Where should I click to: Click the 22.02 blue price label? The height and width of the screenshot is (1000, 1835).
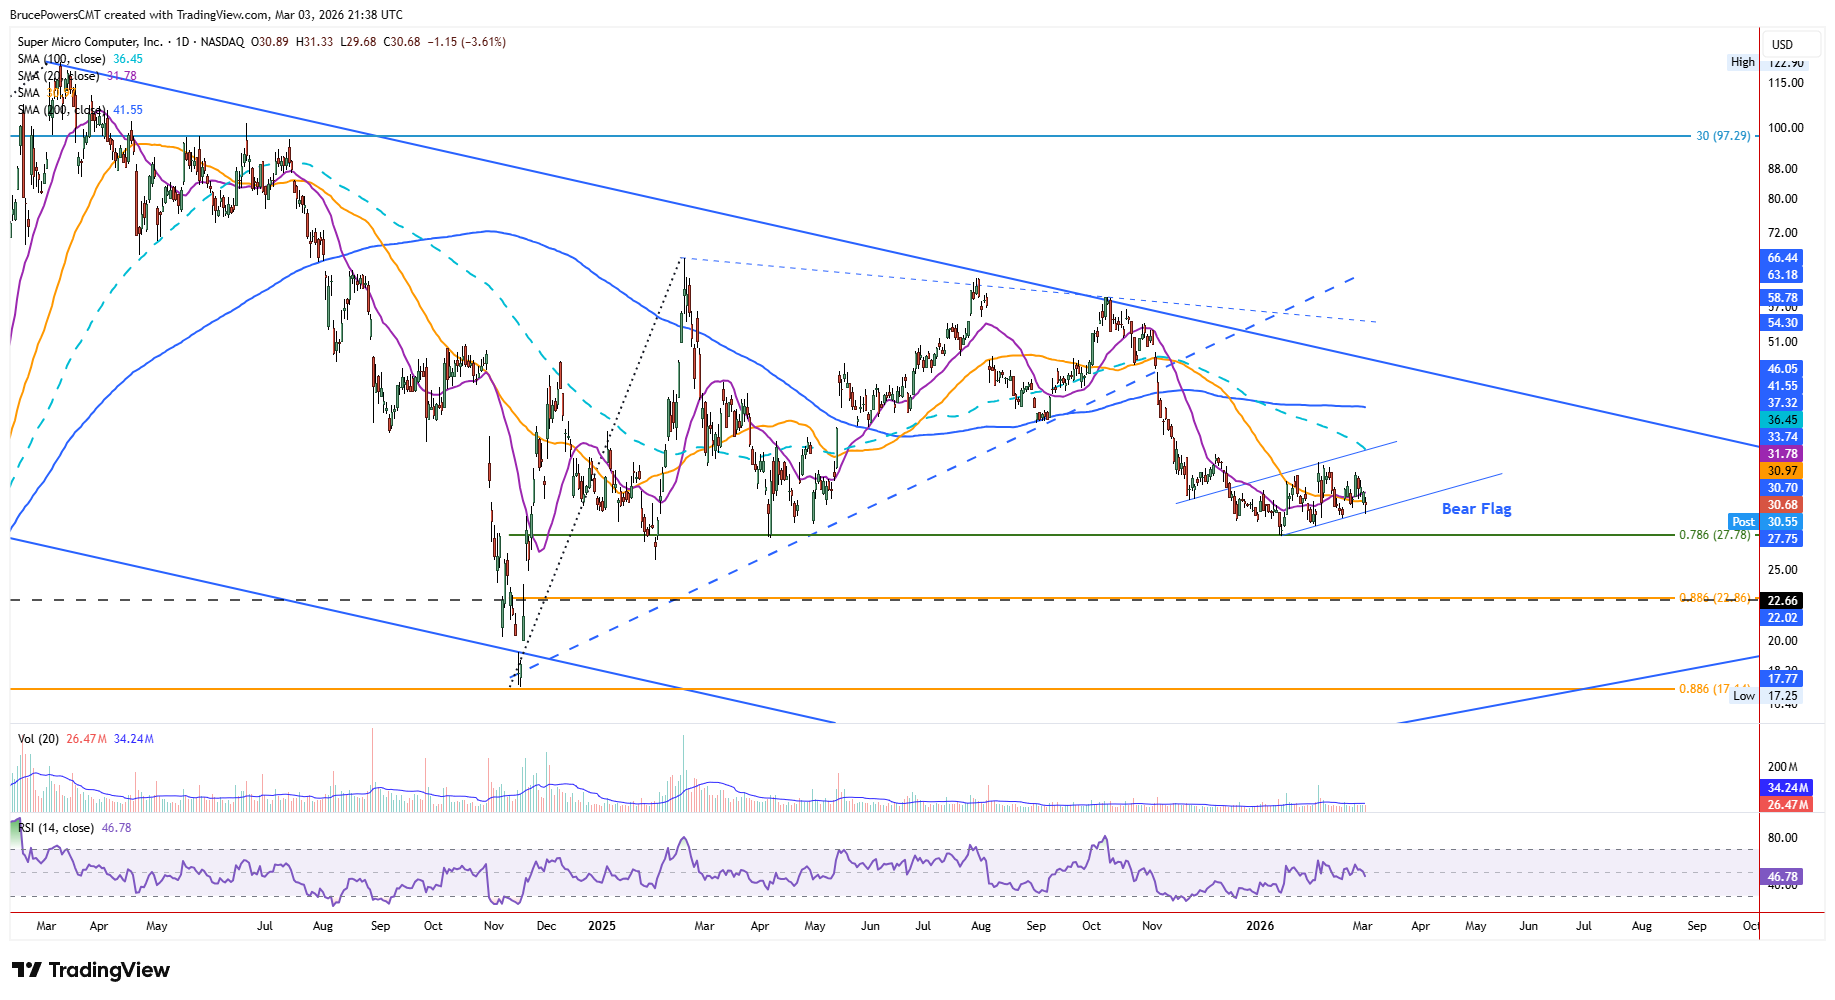click(1782, 618)
